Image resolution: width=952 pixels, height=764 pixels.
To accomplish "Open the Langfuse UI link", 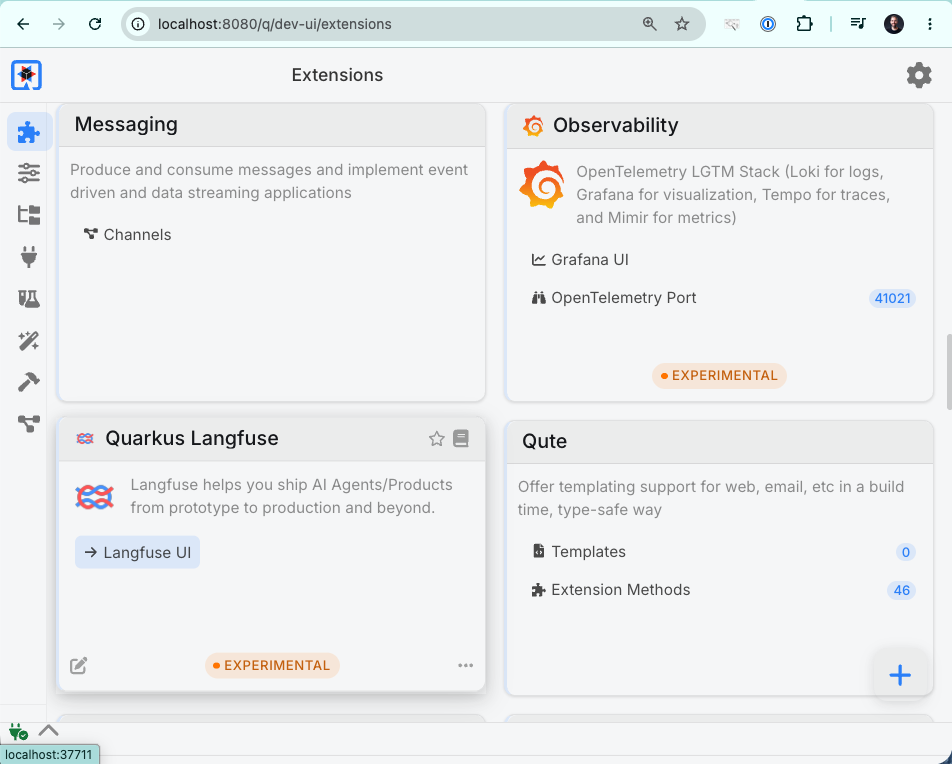I will (137, 552).
